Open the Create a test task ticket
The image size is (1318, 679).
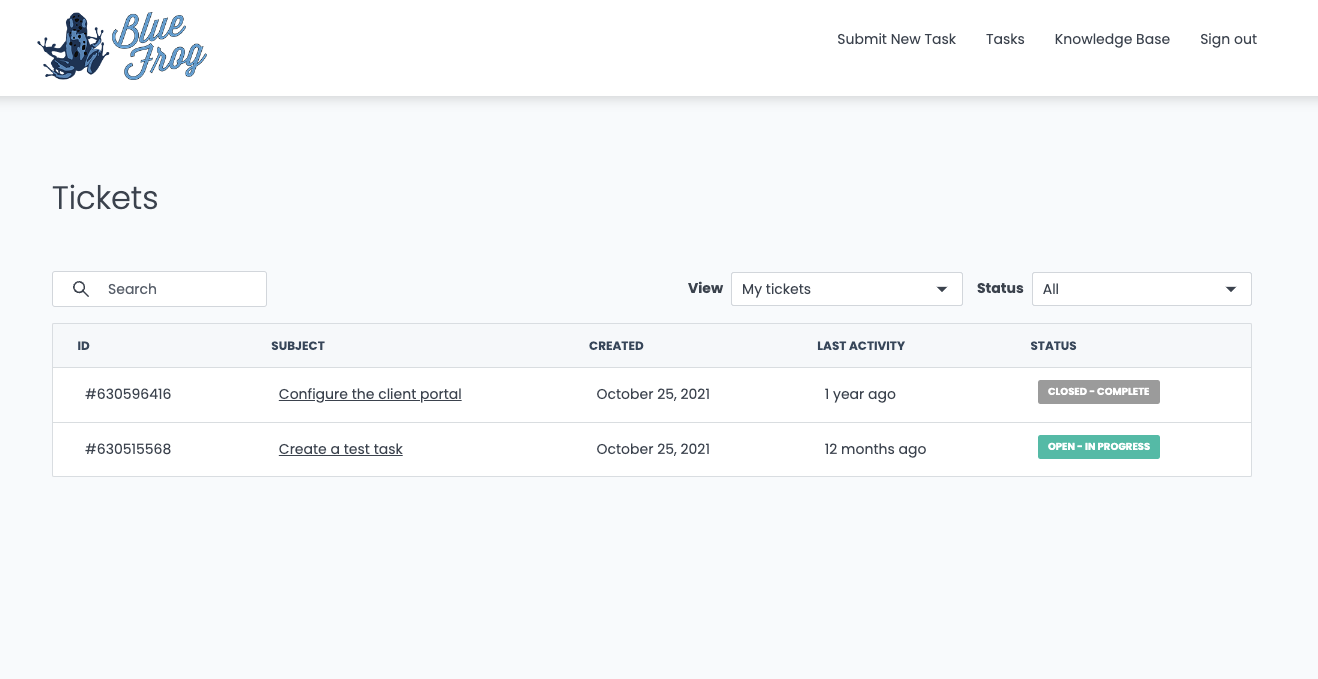coord(340,449)
